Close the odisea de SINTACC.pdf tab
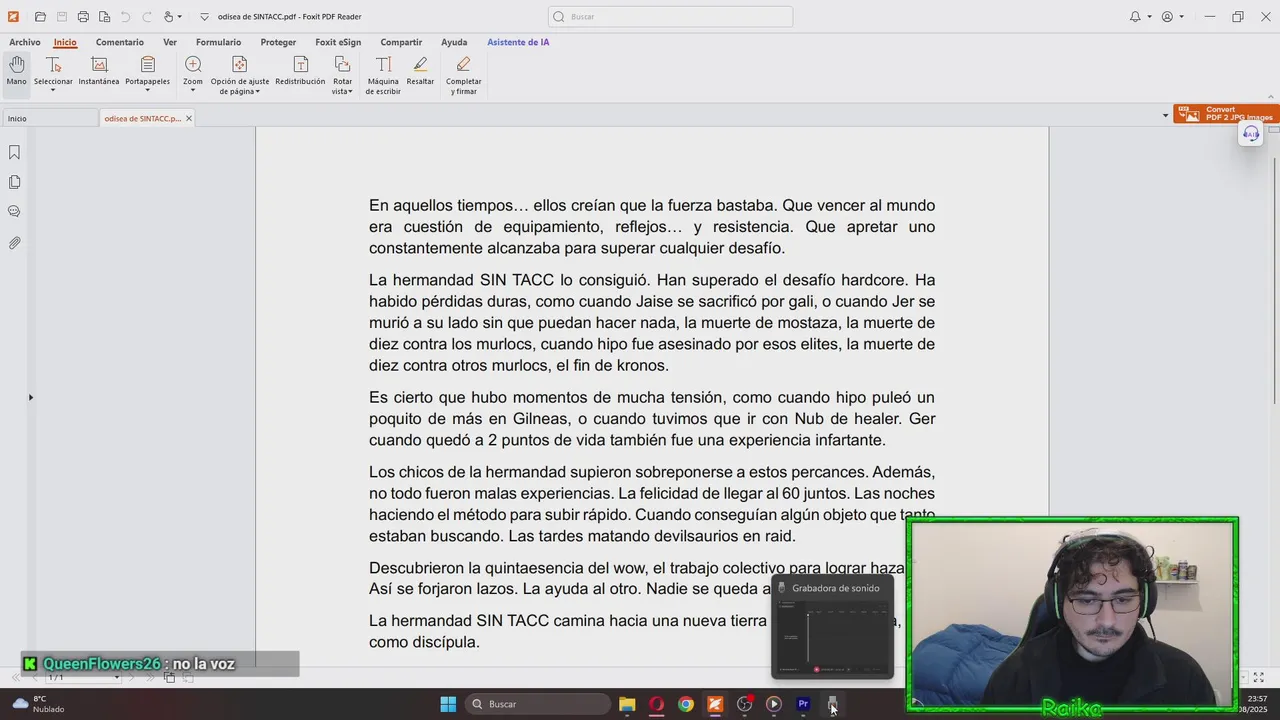The width and height of the screenshot is (1280, 720). point(189,118)
